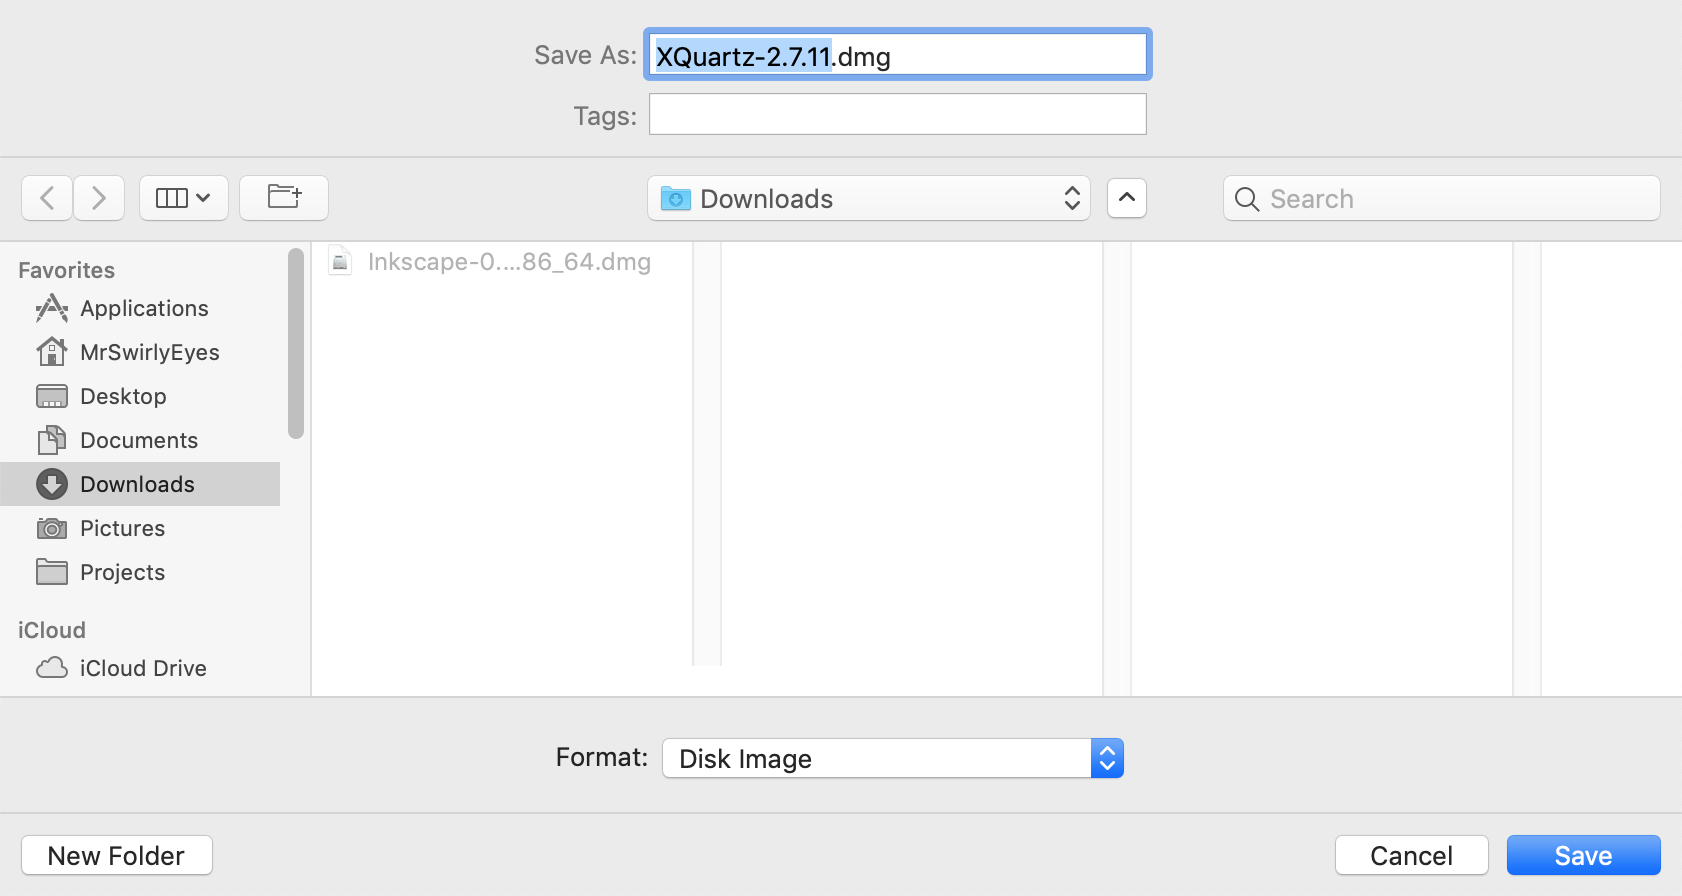The width and height of the screenshot is (1682, 896).
Task: Go to MrSwirlyEyes home folder
Action: (149, 353)
